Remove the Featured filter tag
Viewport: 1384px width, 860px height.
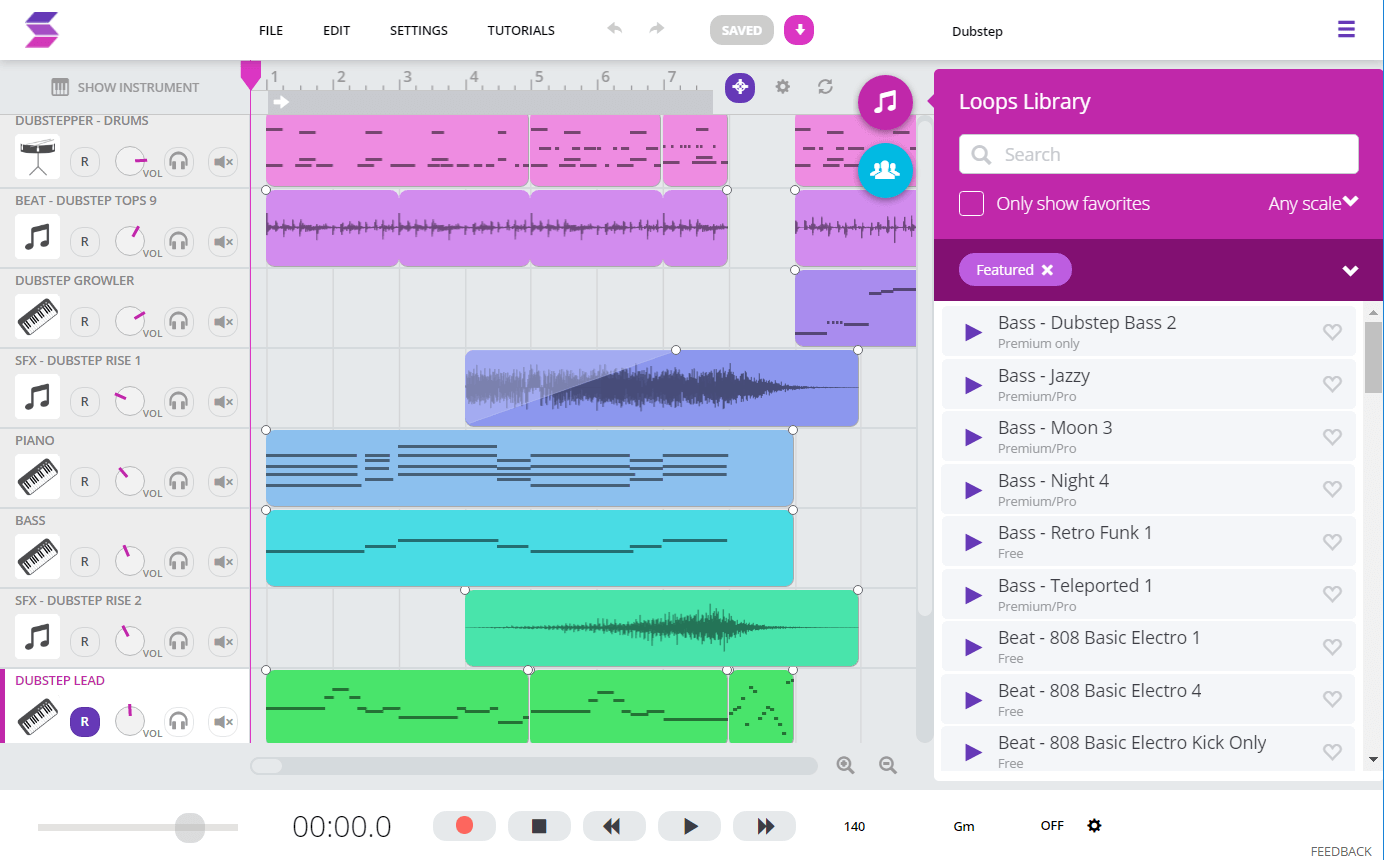(x=1046, y=269)
